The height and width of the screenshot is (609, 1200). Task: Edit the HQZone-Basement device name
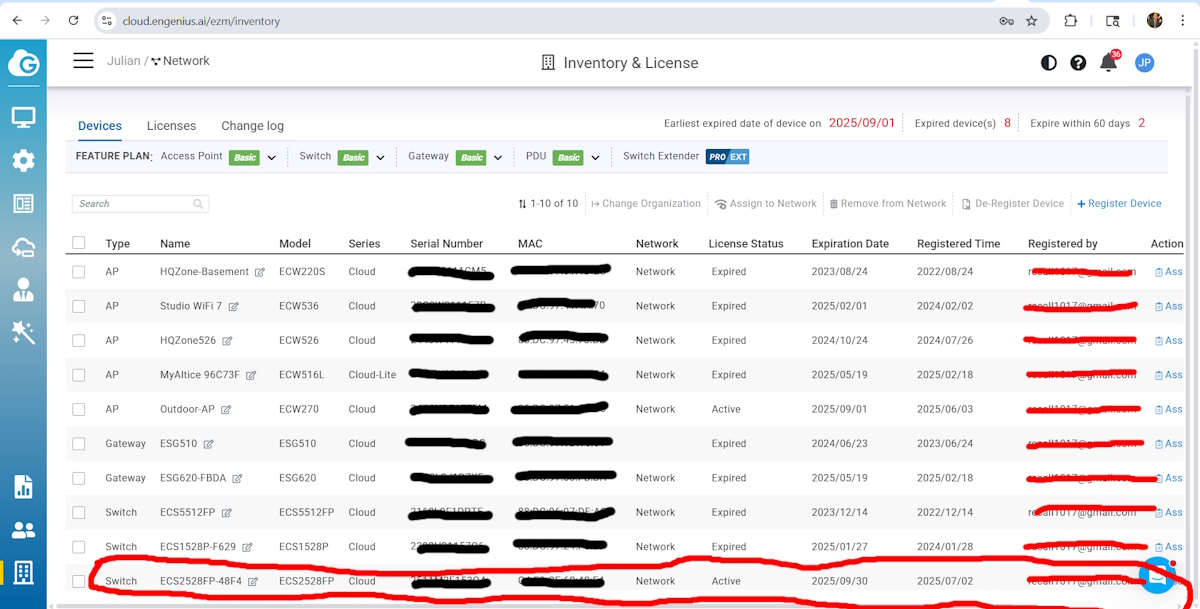(x=260, y=272)
